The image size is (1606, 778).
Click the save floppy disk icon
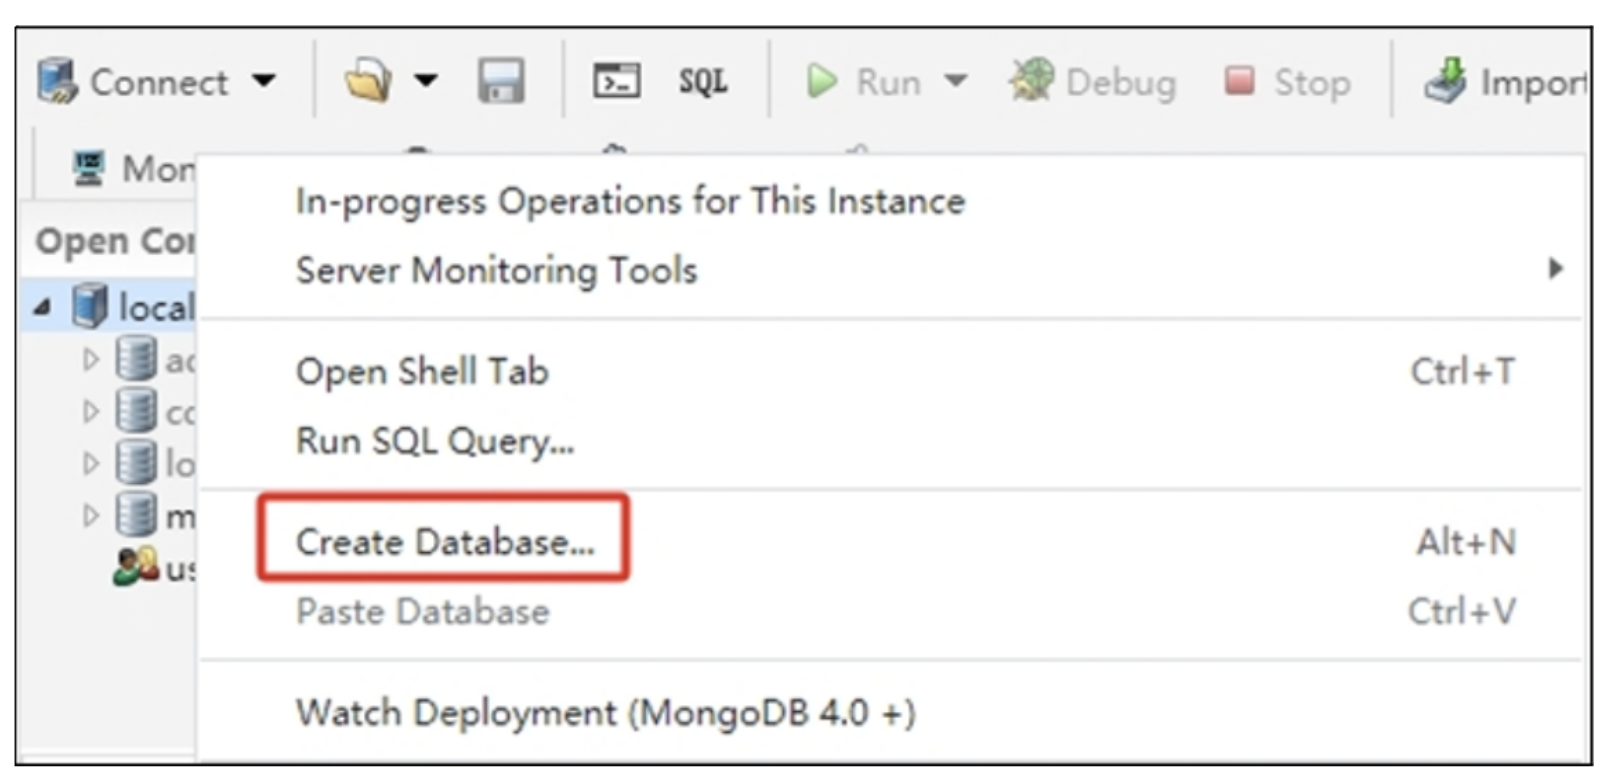tap(500, 81)
